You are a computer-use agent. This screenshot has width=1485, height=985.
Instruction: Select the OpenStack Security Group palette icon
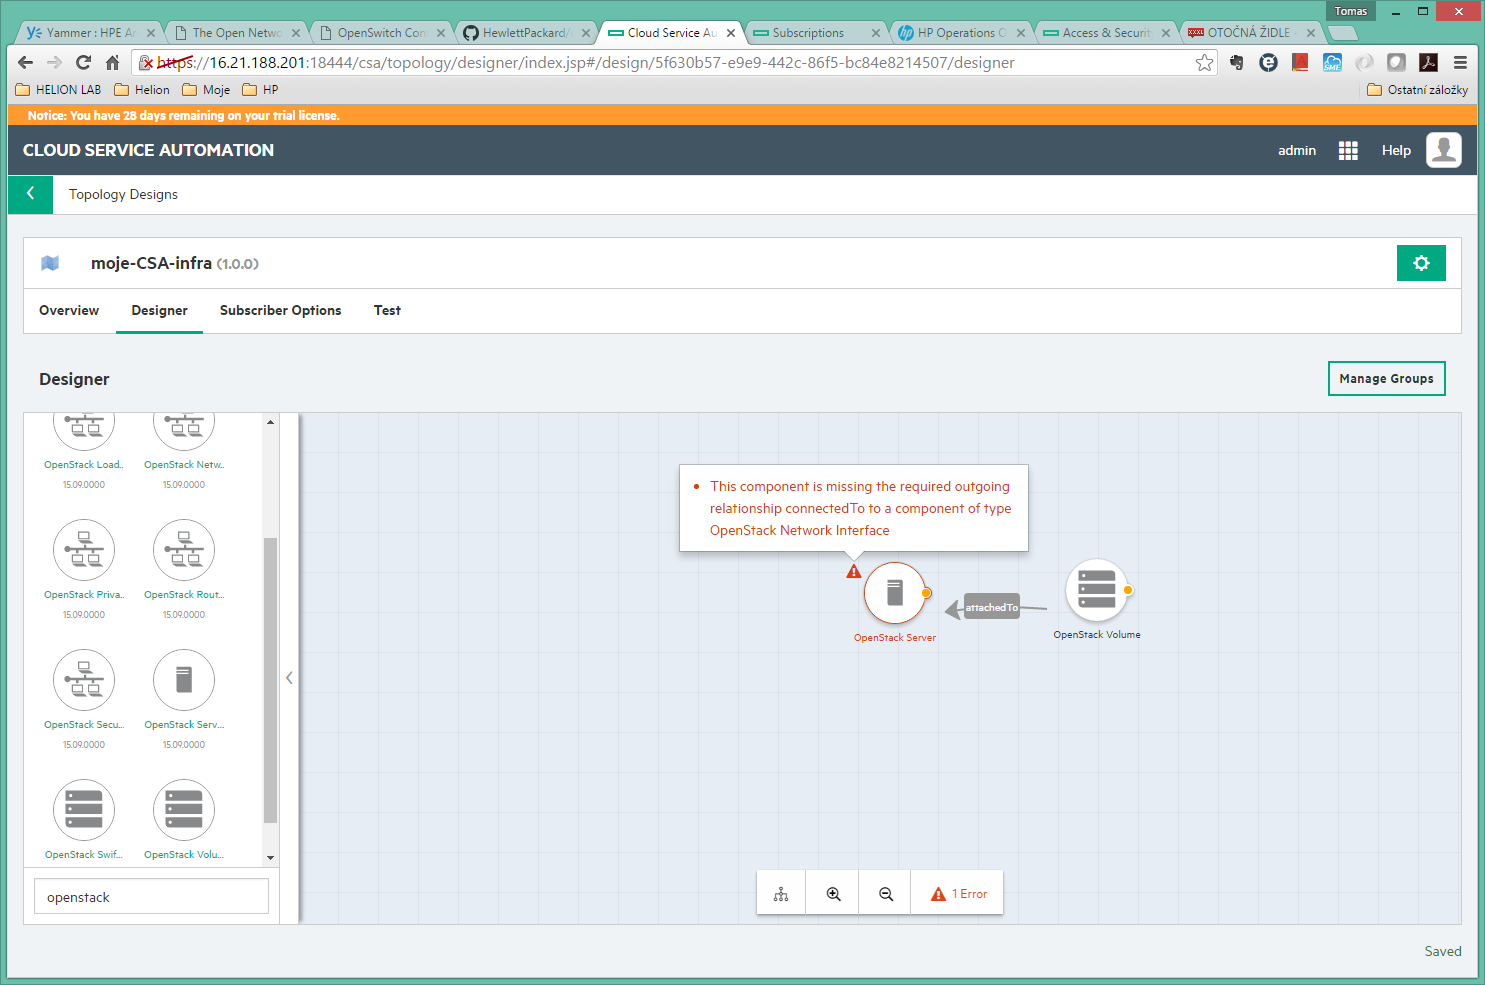pos(84,680)
